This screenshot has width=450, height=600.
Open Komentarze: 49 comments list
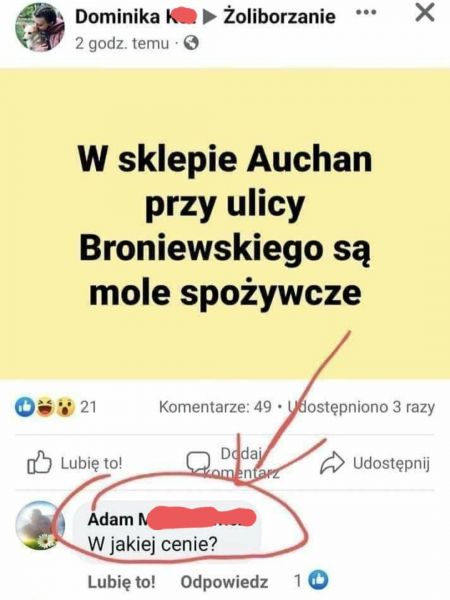tap(215, 407)
